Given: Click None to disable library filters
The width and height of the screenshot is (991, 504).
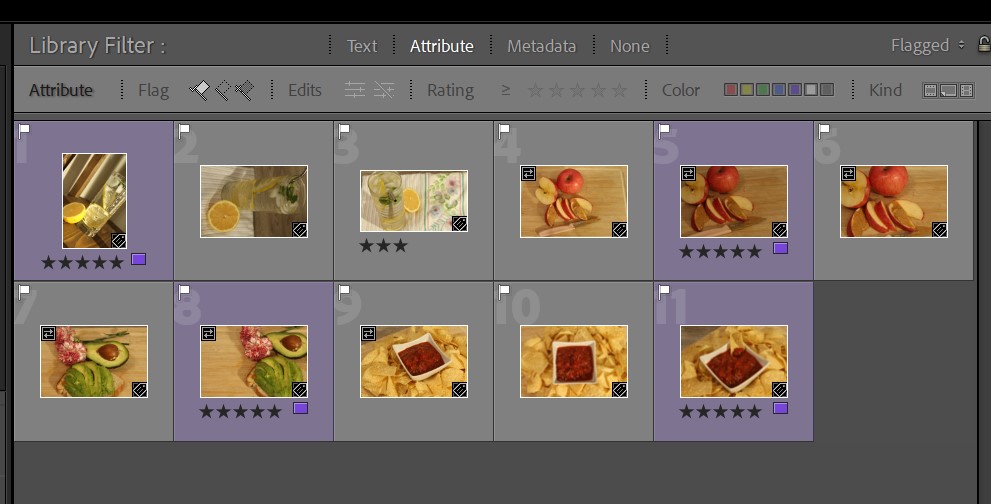Looking at the screenshot, I should coord(629,46).
